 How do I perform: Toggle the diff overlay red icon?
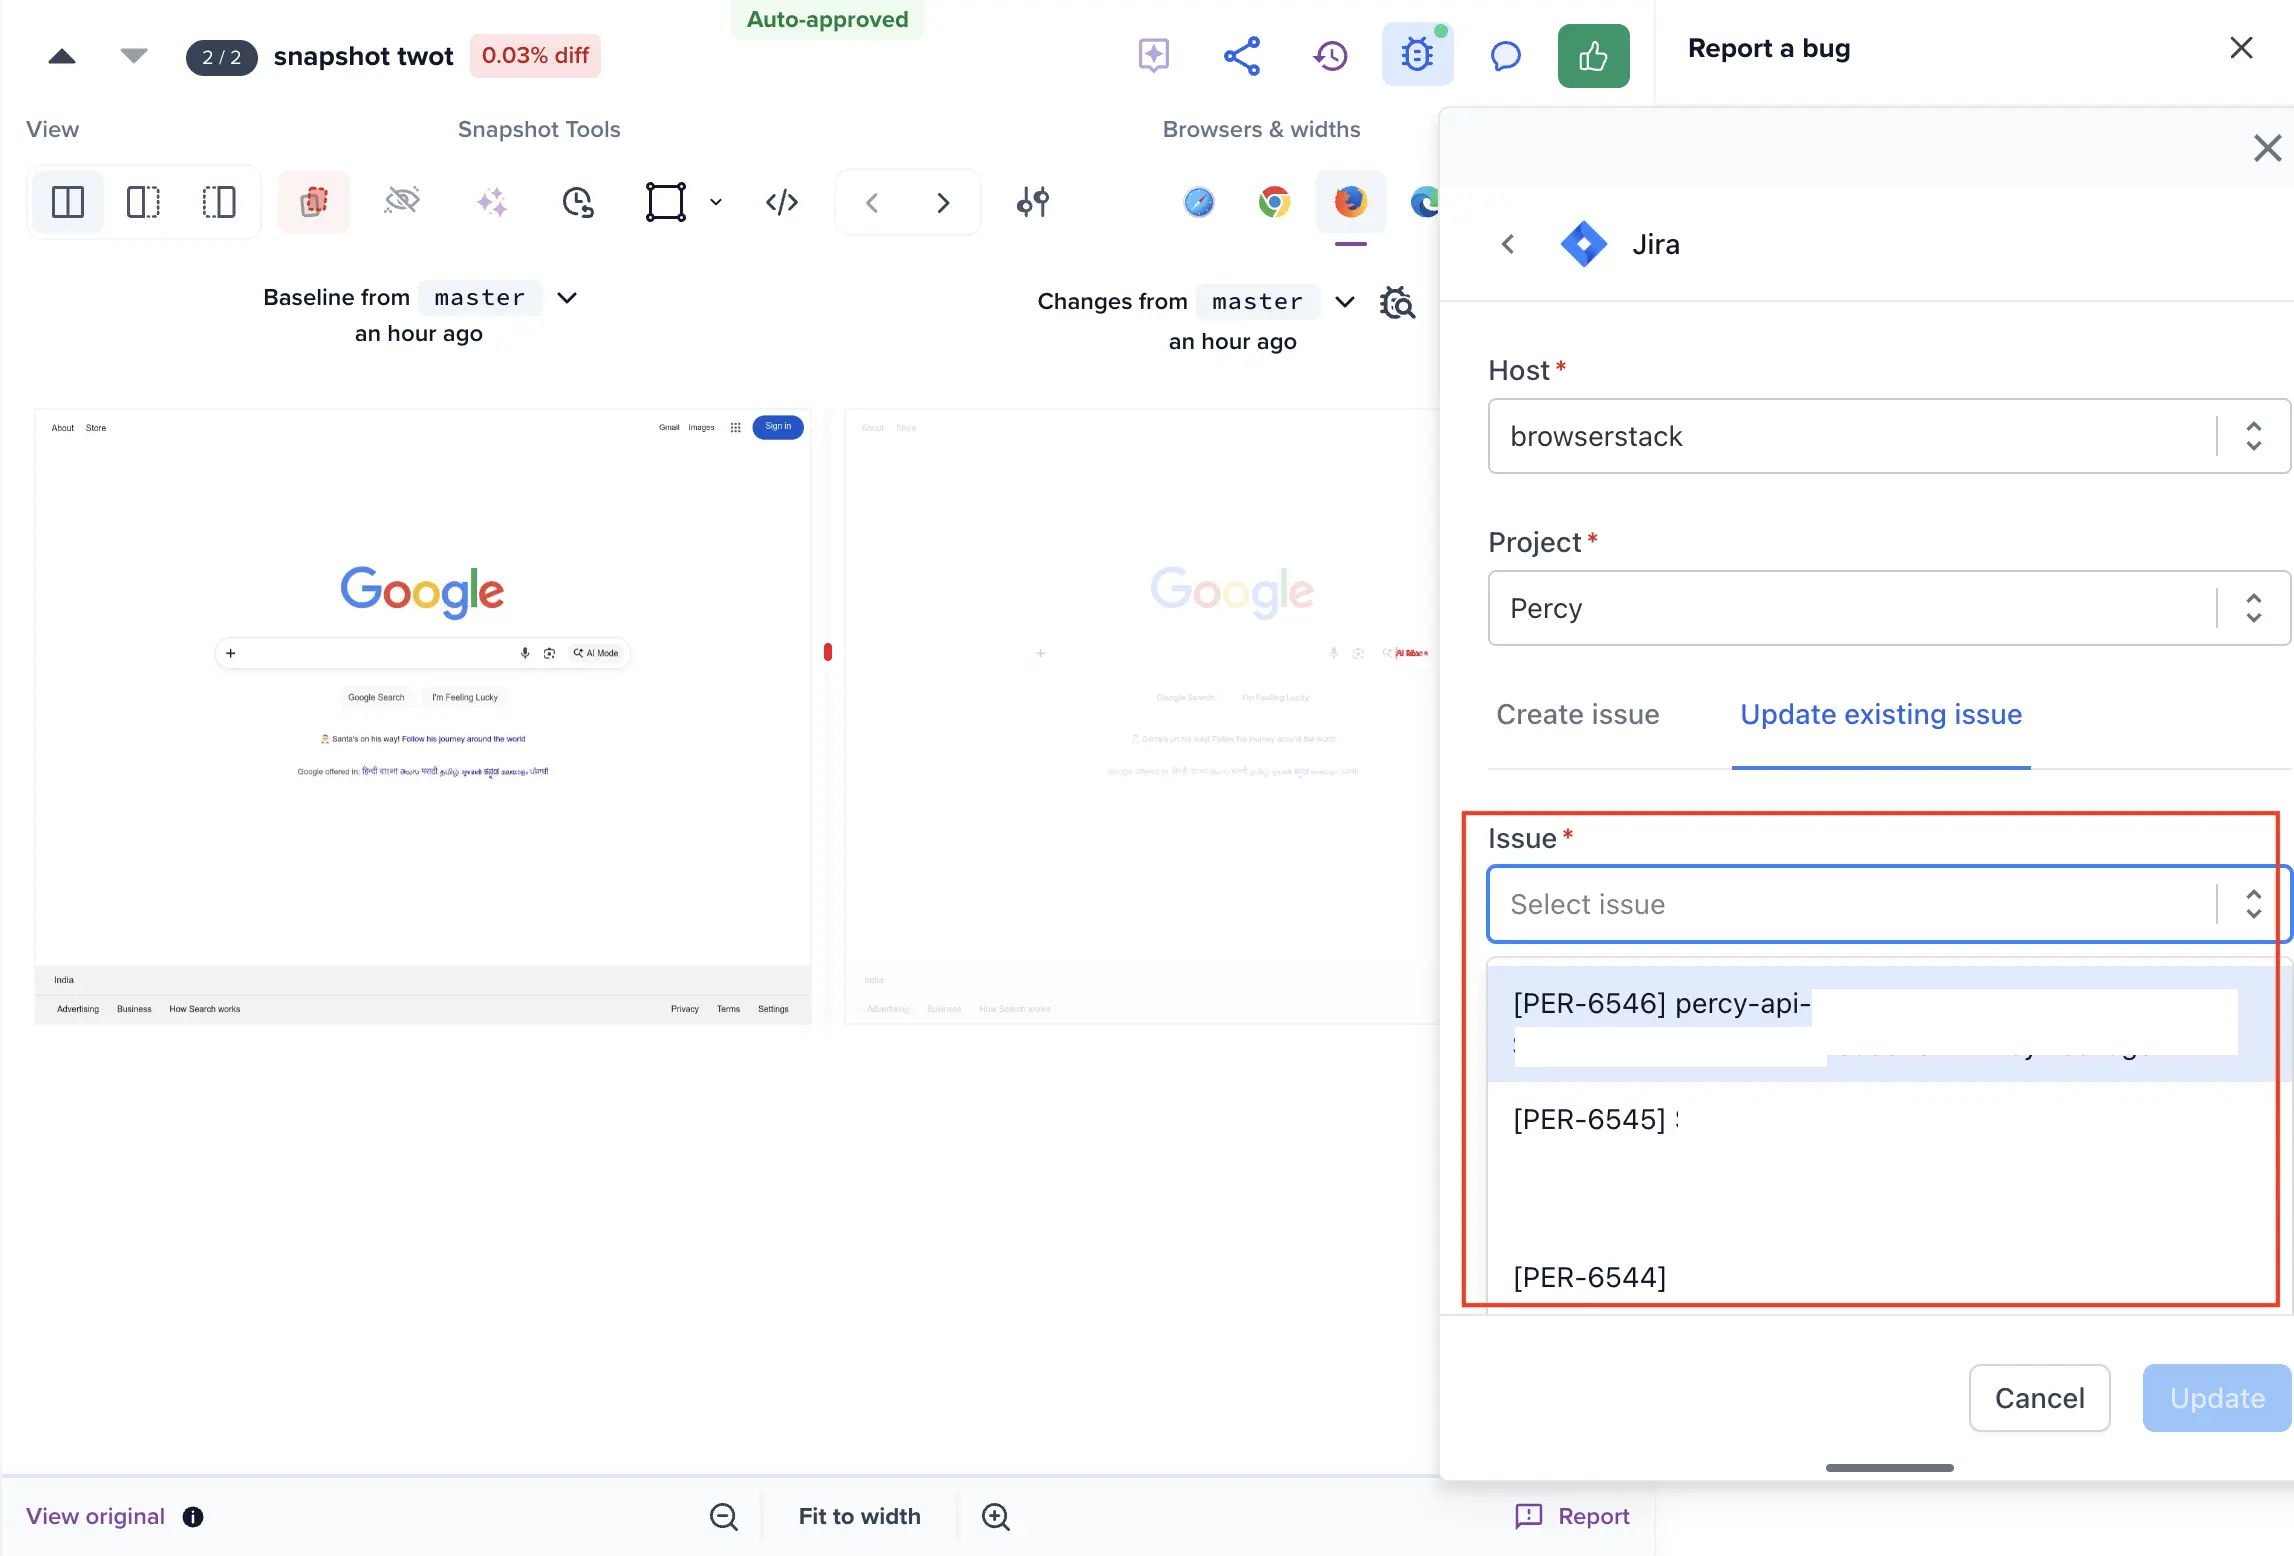[x=314, y=202]
